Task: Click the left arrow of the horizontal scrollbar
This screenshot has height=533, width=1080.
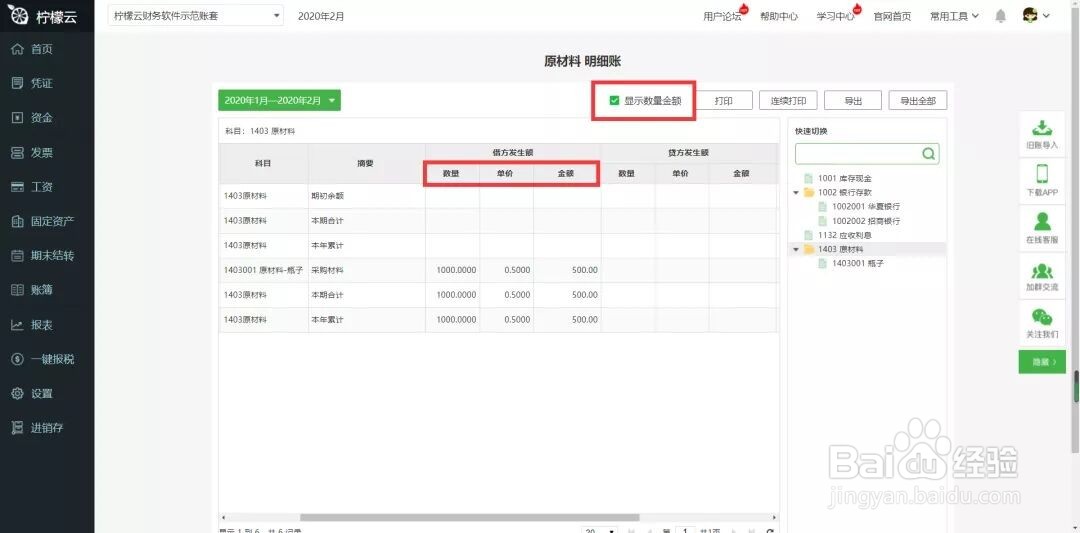Action: pos(222,517)
